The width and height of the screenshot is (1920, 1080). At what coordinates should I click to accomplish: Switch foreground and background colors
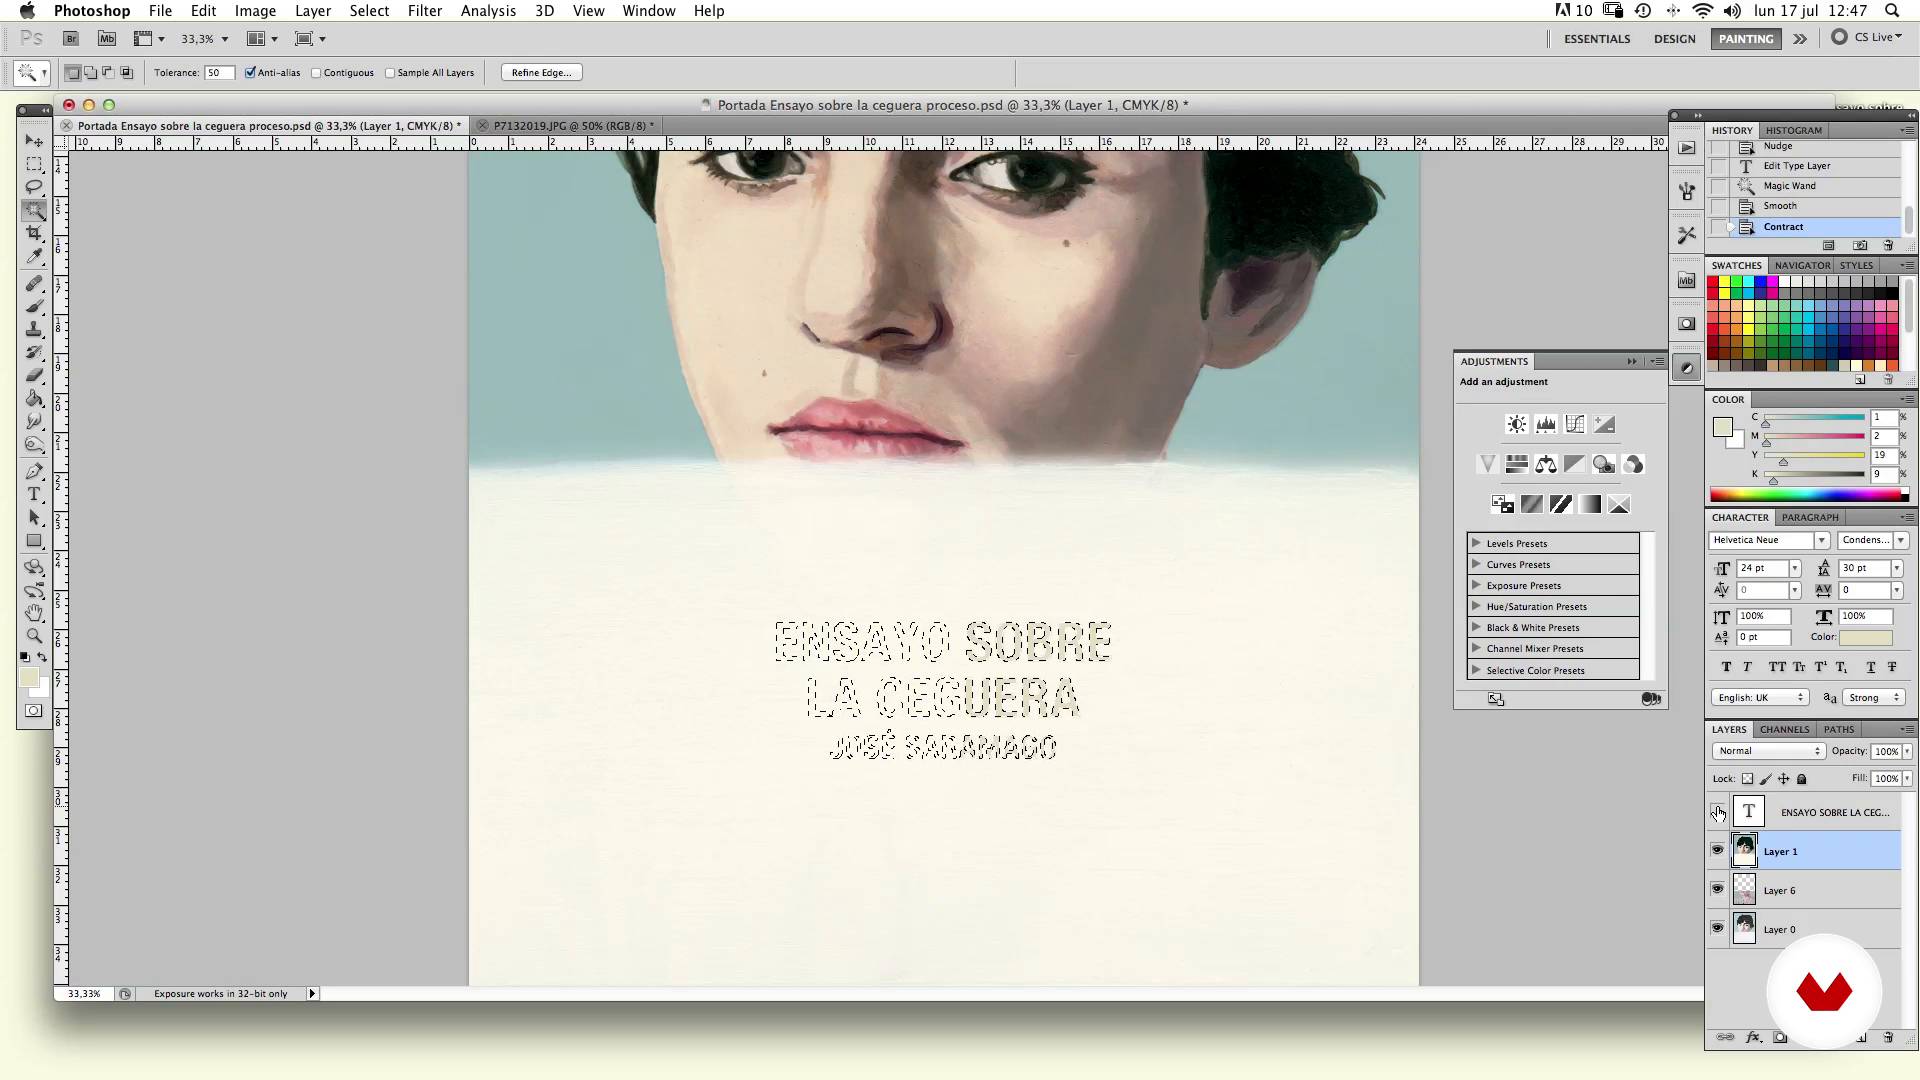pyautogui.click(x=42, y=657)
